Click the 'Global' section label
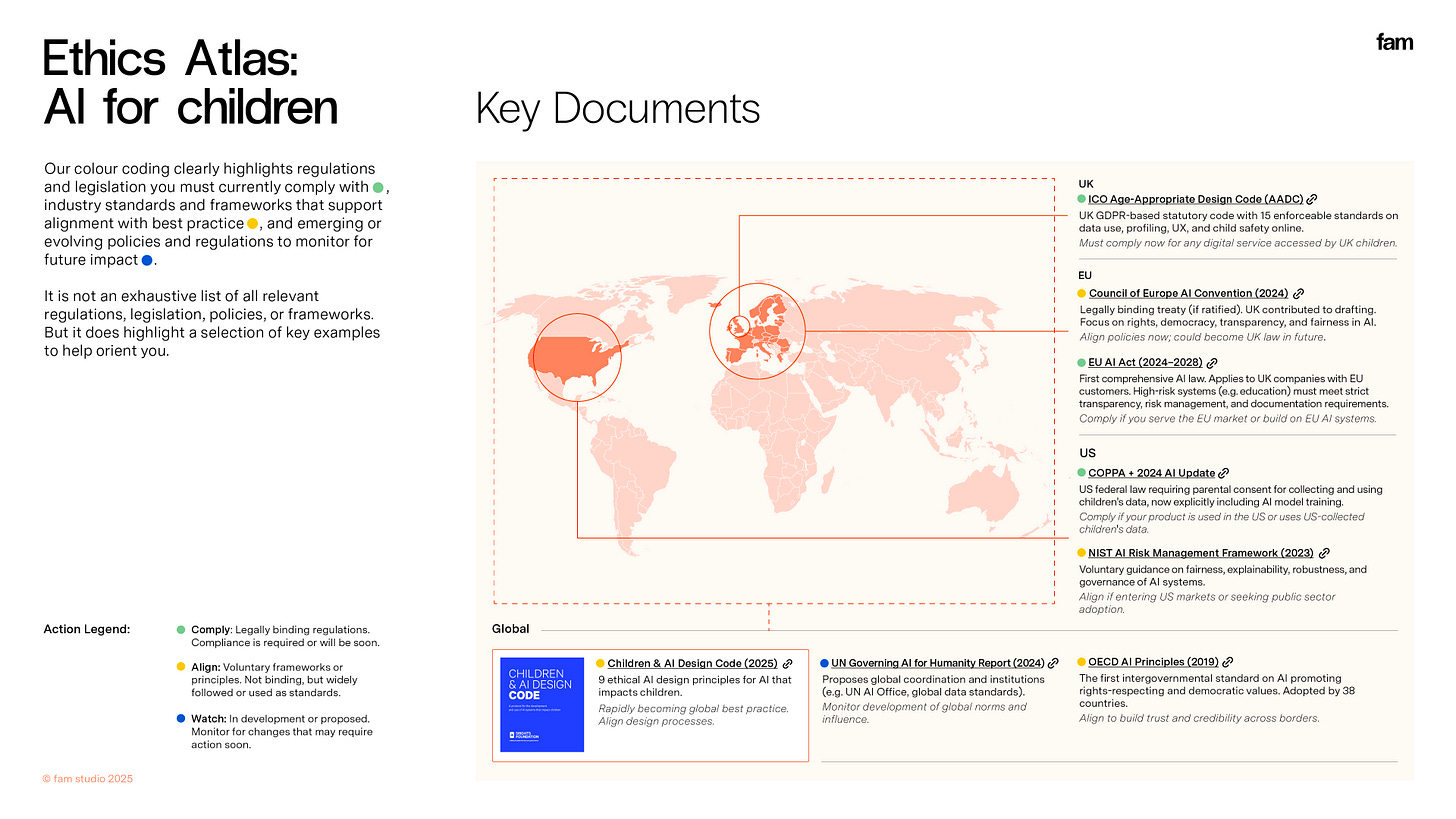Viewport: 1456px width, 819px height. point(510,629)
